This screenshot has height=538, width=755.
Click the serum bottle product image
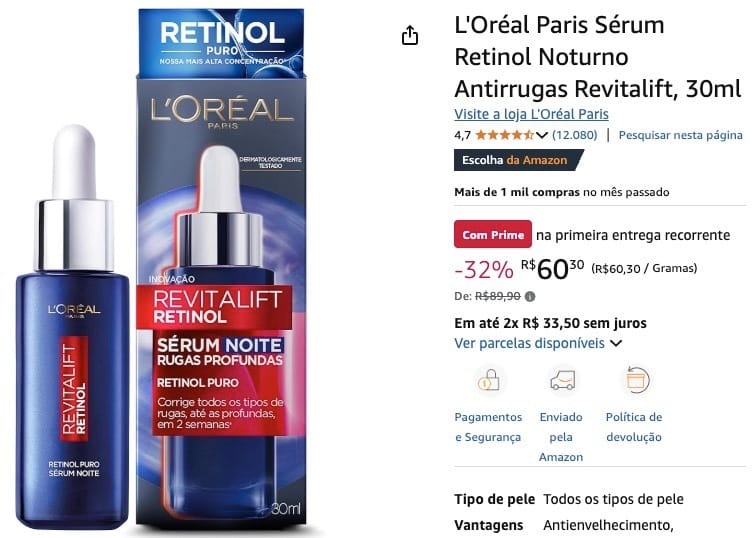click(x=73, y=327)
